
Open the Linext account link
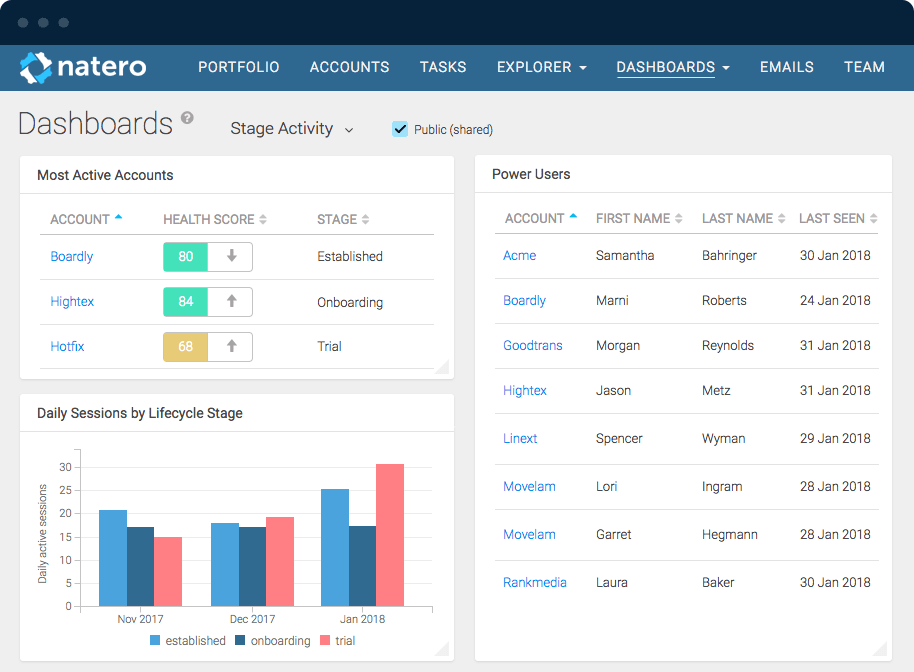pos(520,438)
